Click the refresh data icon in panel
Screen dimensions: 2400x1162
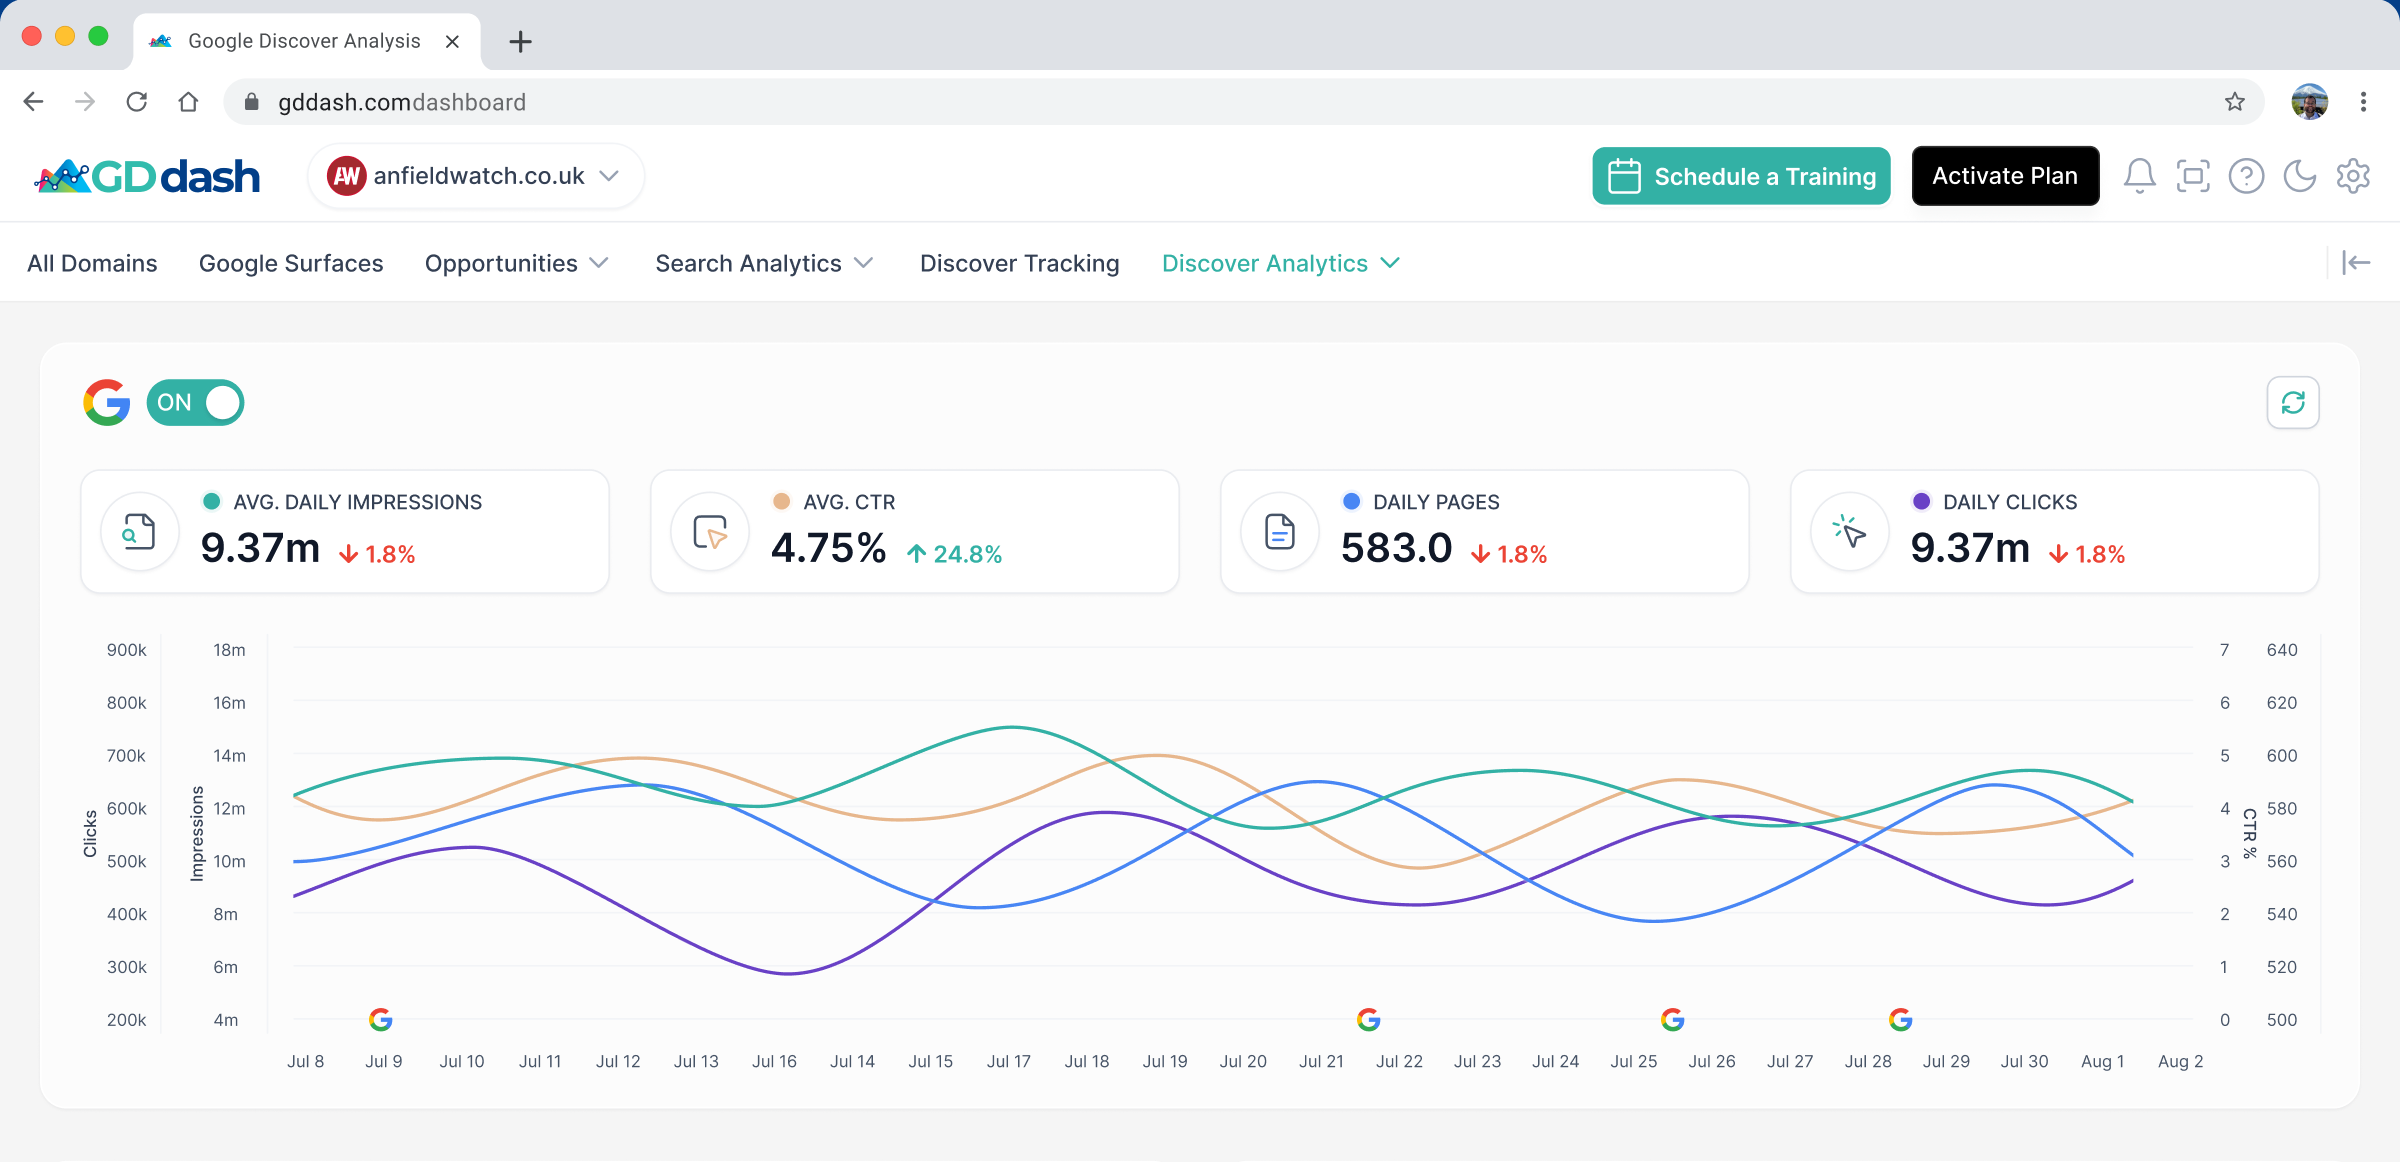point(2292,402)
